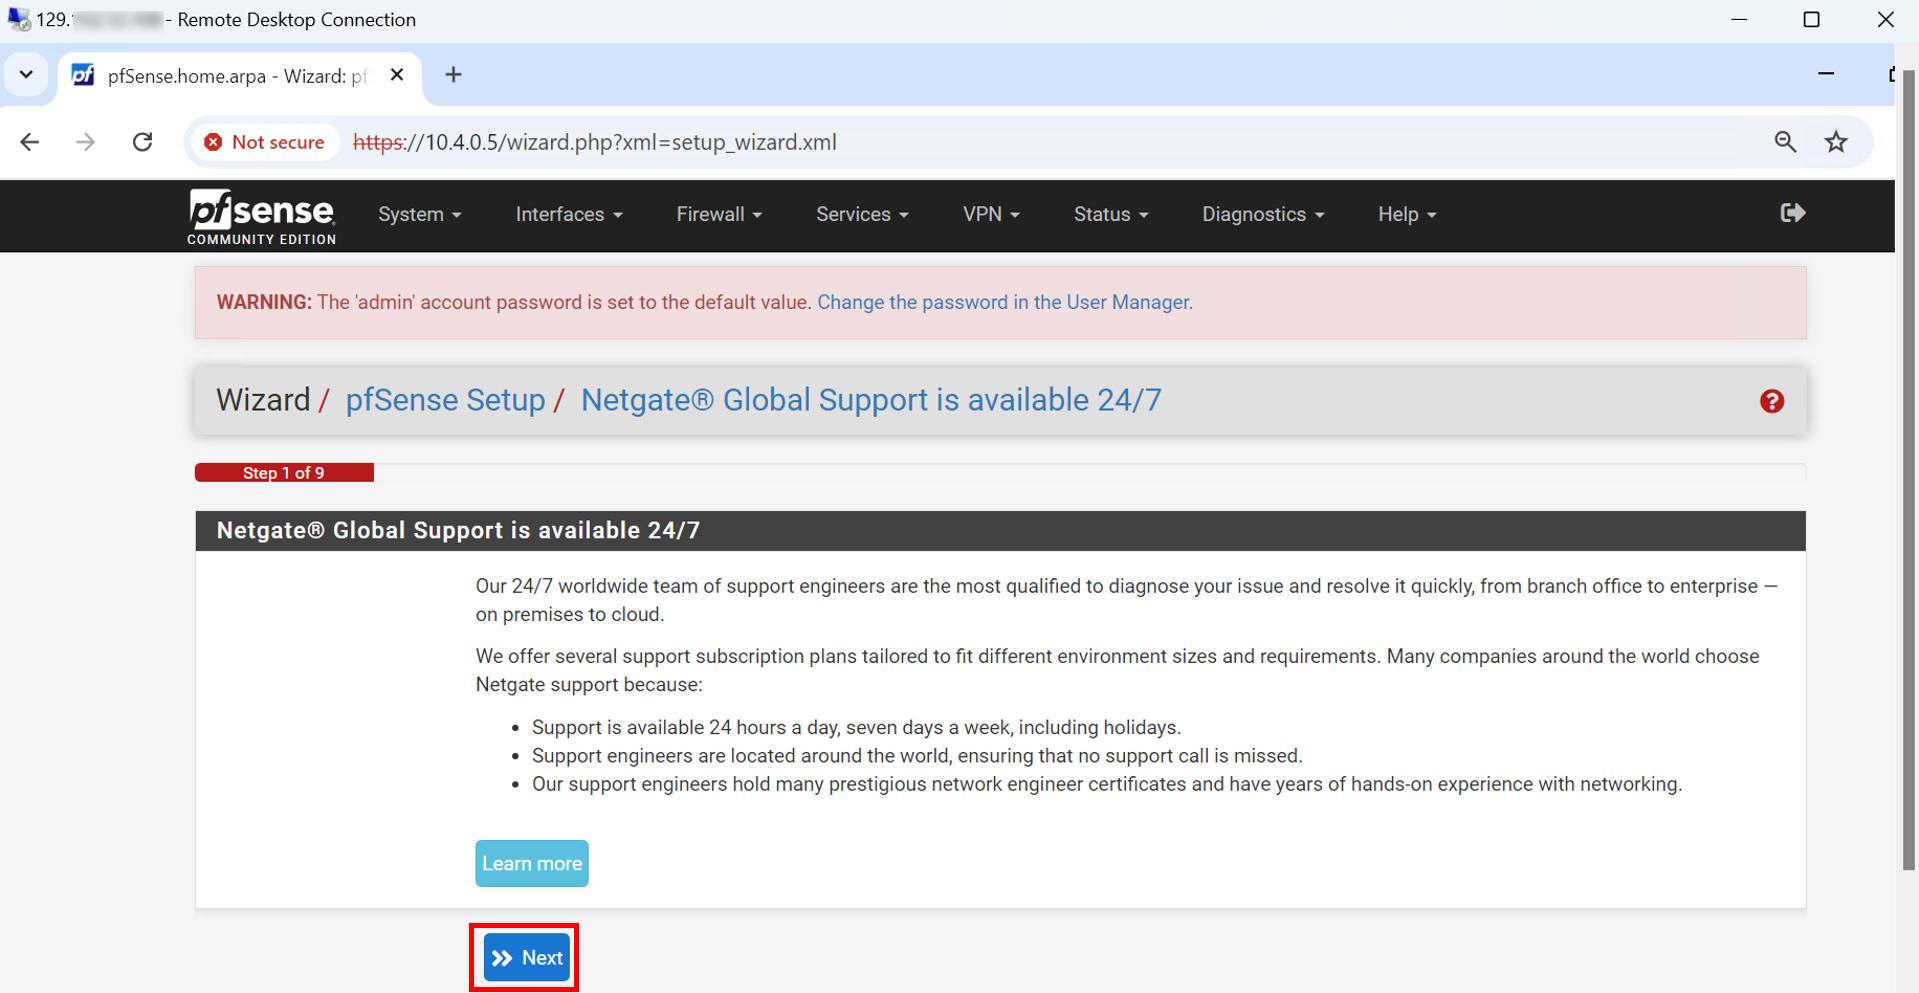This screenshot has width=1919, height=993.
Task: Bookmark this page with the star icon
Action: (1836, 142)
